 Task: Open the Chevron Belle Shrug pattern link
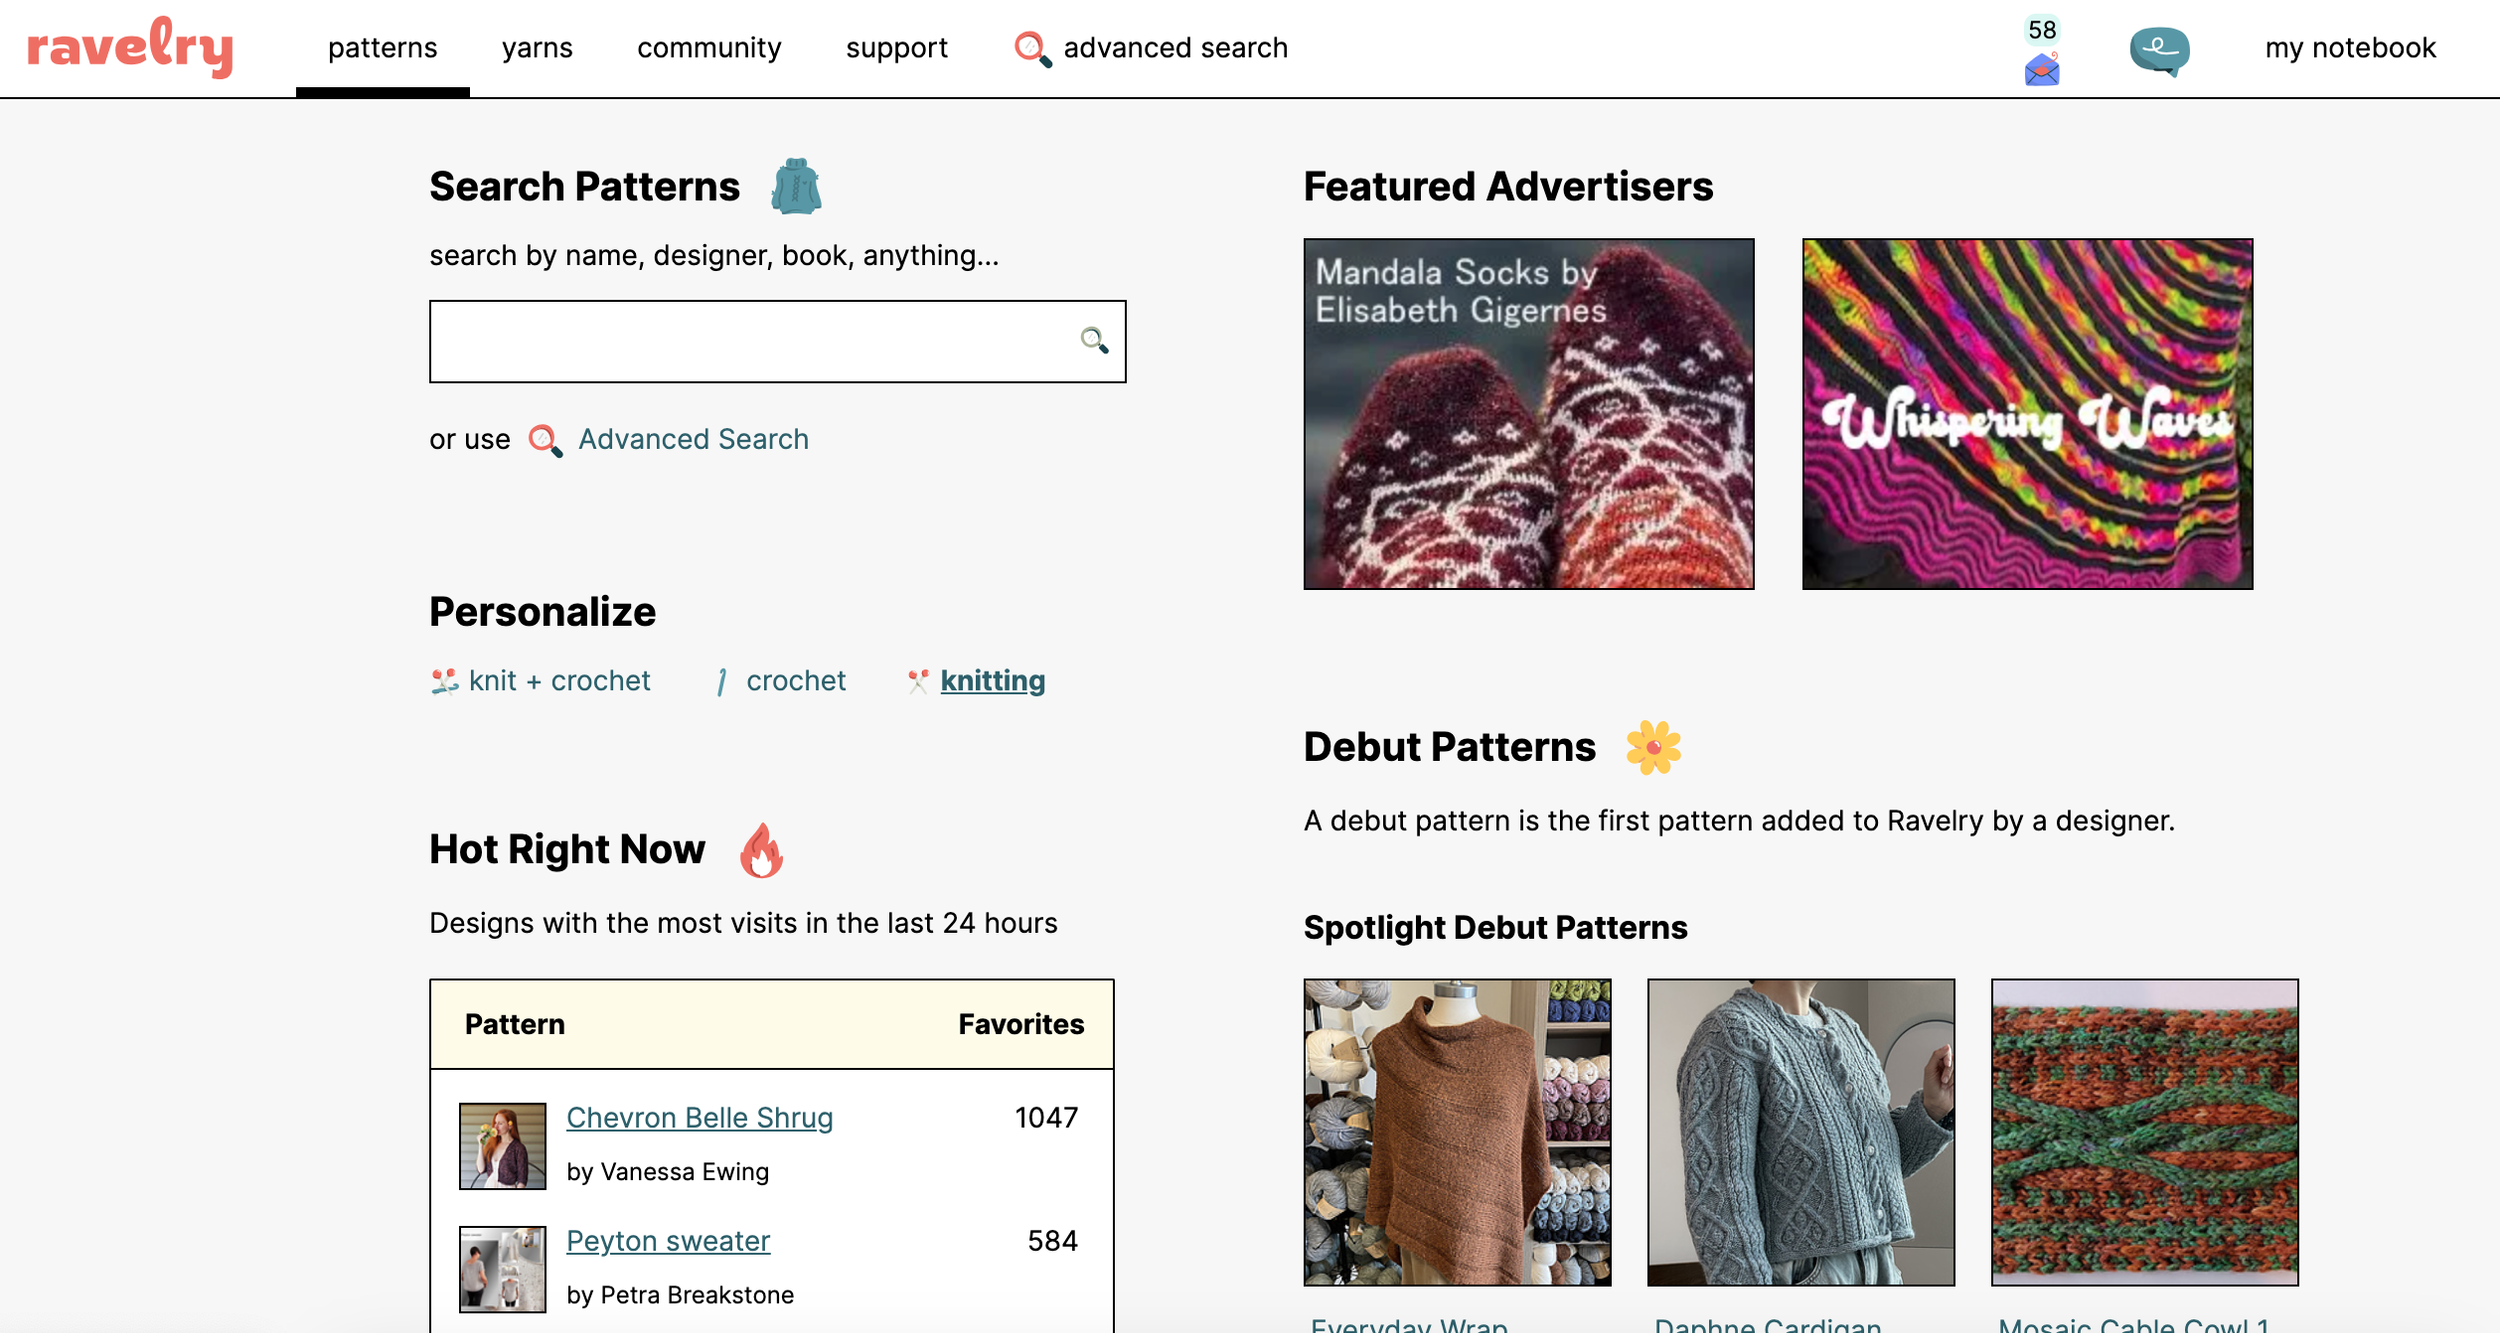click(x=699, y=1118)
